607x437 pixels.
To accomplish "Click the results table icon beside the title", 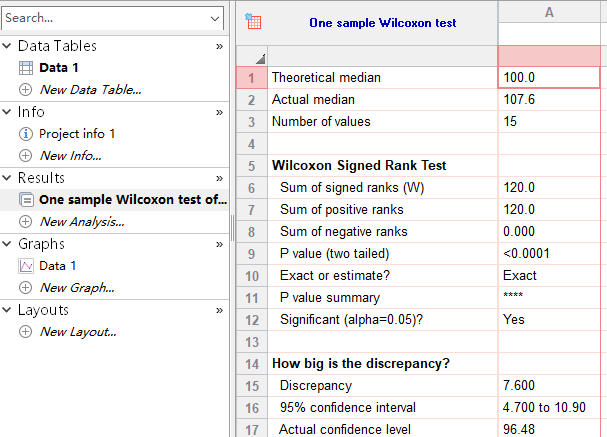I will point(253,22).
